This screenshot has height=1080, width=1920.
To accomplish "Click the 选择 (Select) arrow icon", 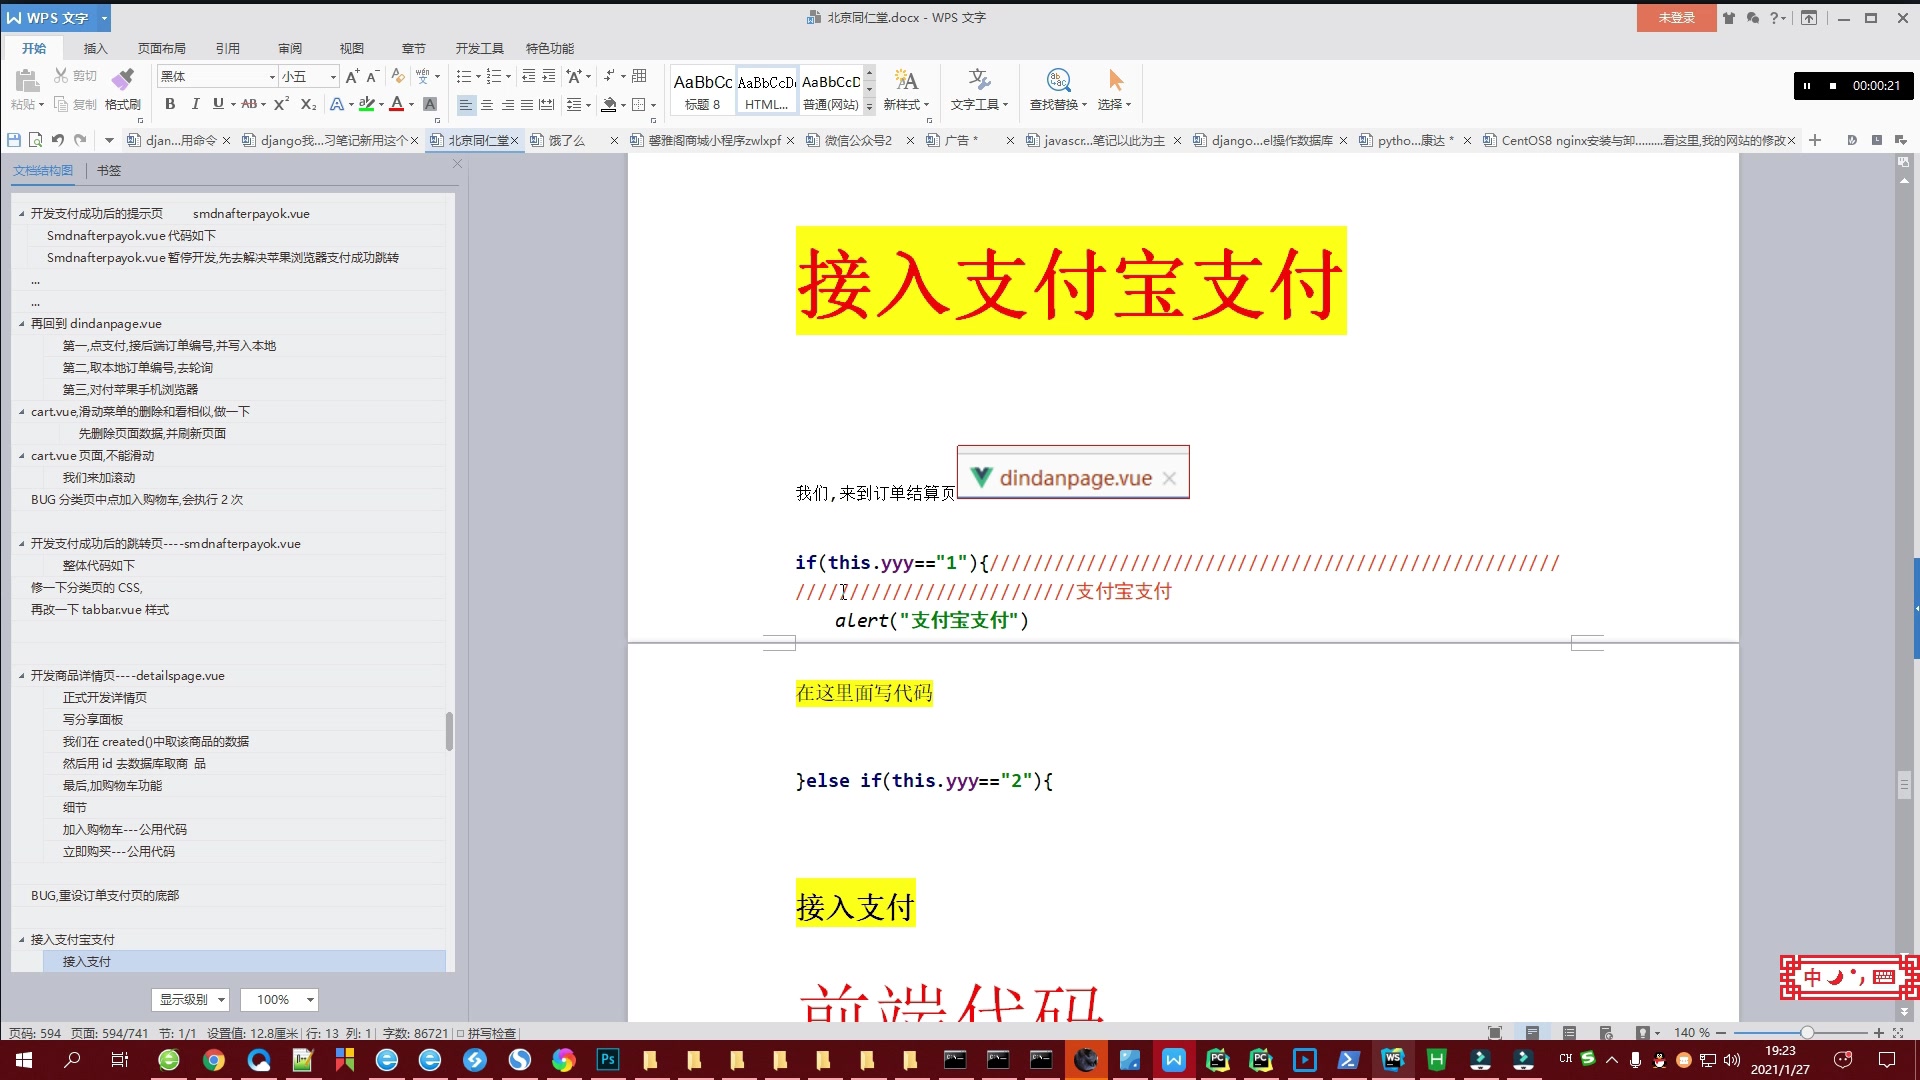I will coord(1115,90).
